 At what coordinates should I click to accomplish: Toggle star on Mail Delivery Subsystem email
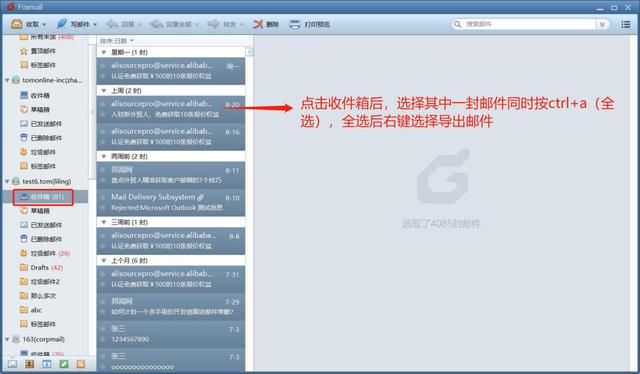click(x=103, y=198)
